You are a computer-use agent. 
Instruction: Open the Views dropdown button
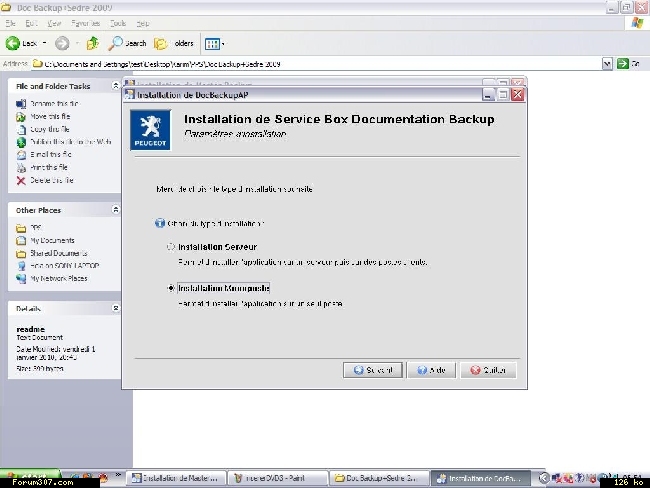pos(214,44)
